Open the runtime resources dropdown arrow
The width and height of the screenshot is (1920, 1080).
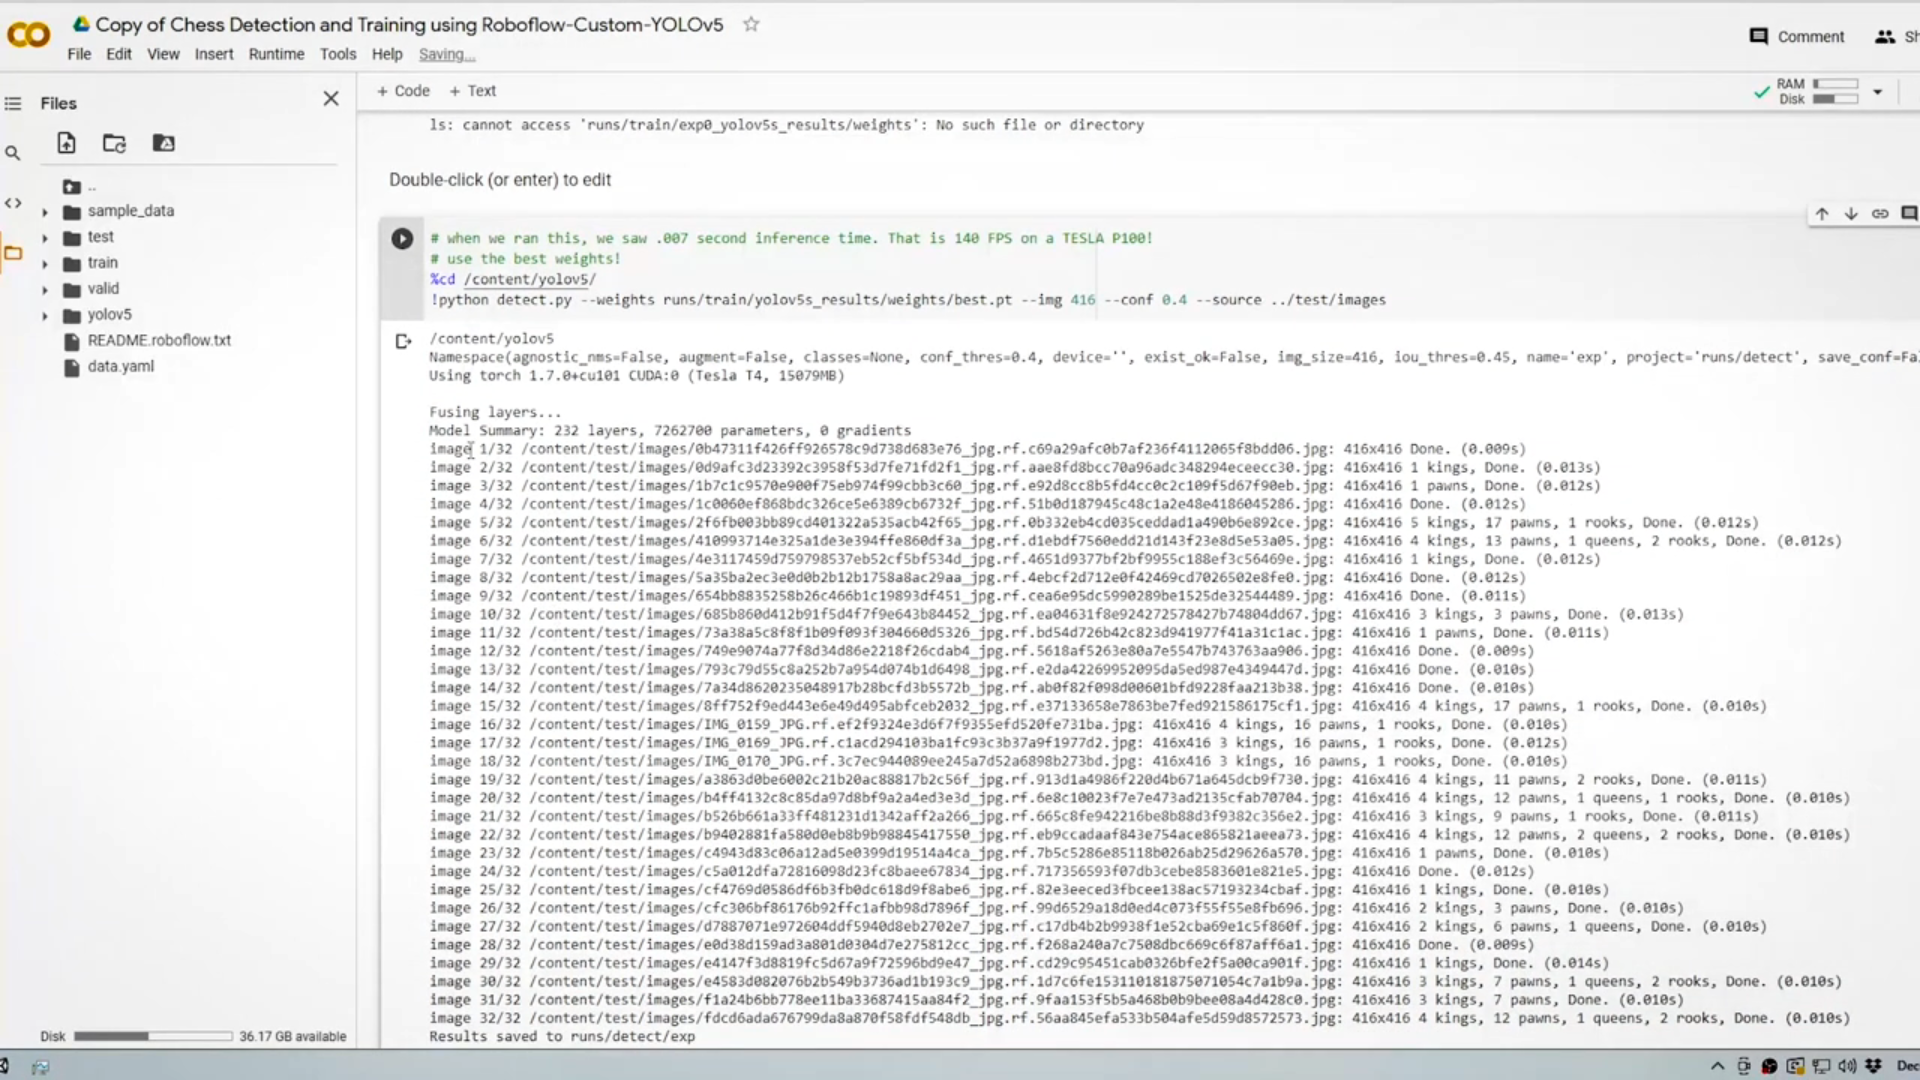click(1877, 92)
